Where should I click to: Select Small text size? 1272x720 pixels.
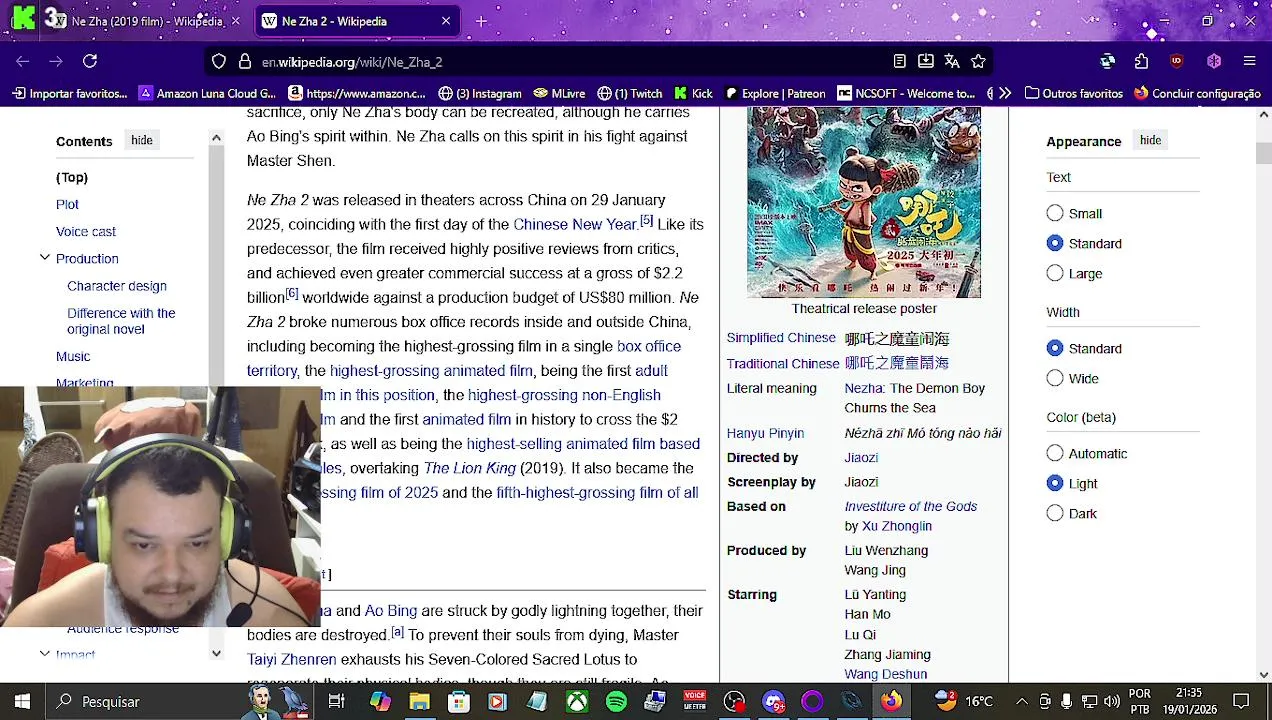coord(1055,213)
